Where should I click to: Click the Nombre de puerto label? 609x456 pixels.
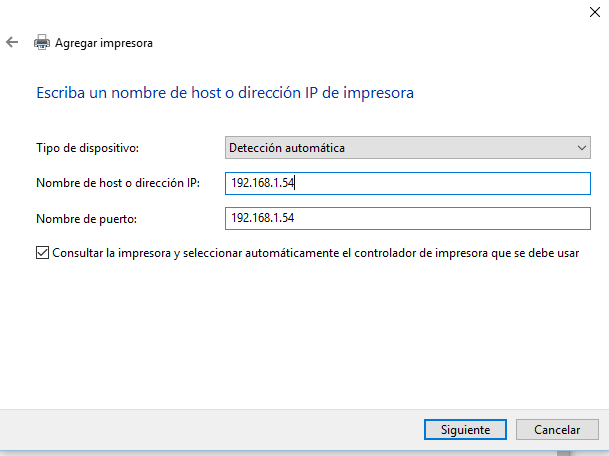[x=86, y=219]
